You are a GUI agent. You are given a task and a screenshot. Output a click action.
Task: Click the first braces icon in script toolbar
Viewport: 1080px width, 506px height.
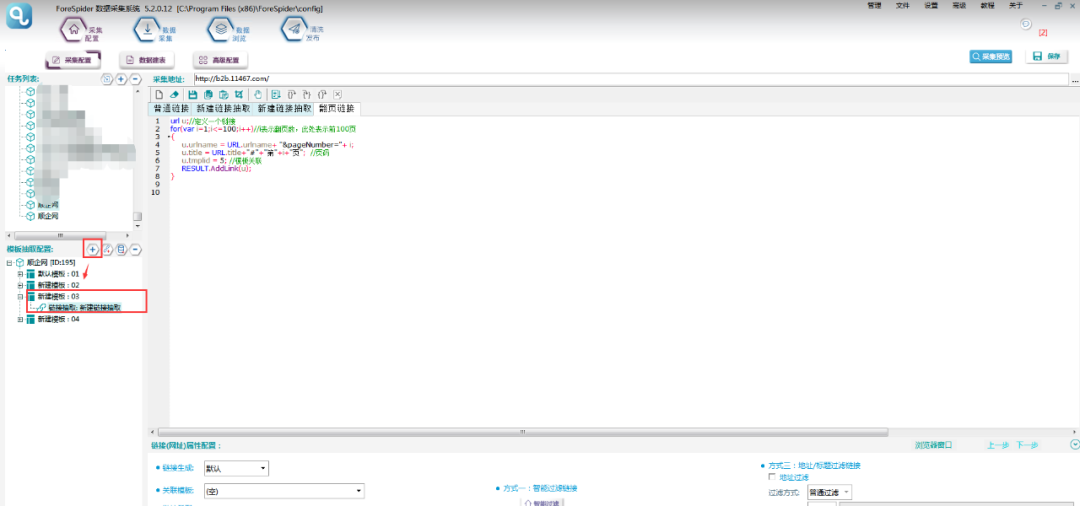(291, 94)
